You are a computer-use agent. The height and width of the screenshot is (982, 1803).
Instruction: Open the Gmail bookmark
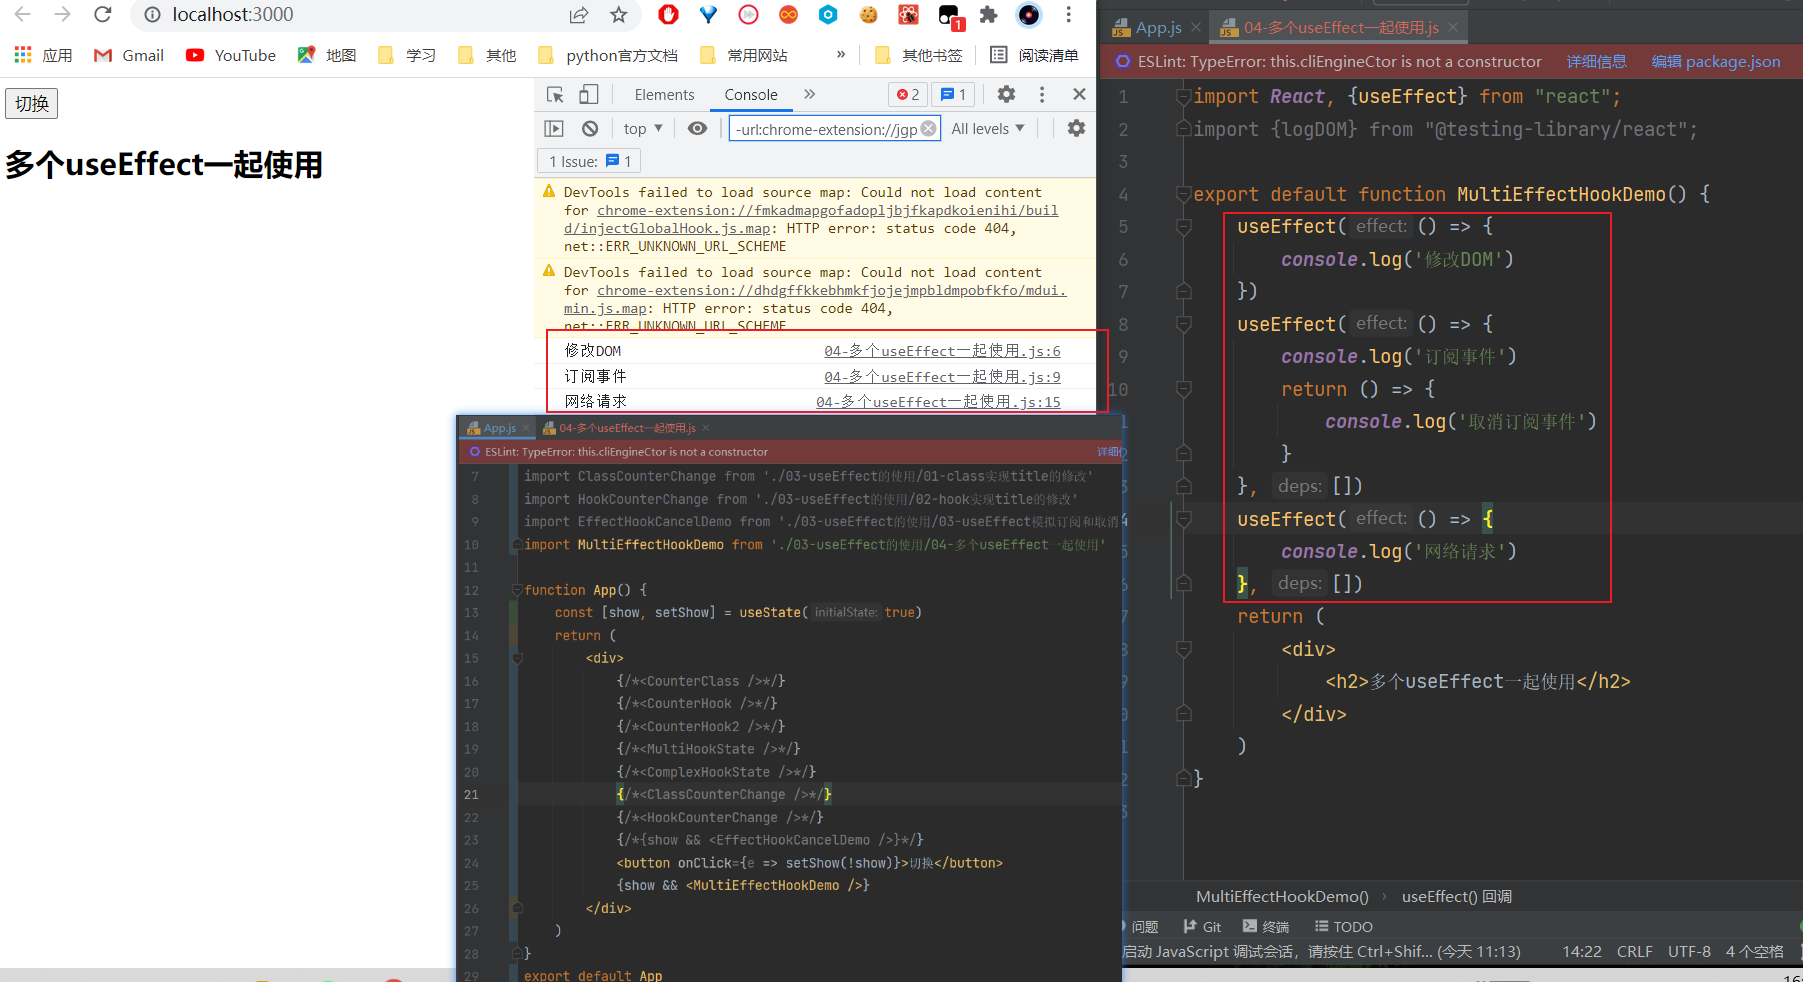coord(129,55)
